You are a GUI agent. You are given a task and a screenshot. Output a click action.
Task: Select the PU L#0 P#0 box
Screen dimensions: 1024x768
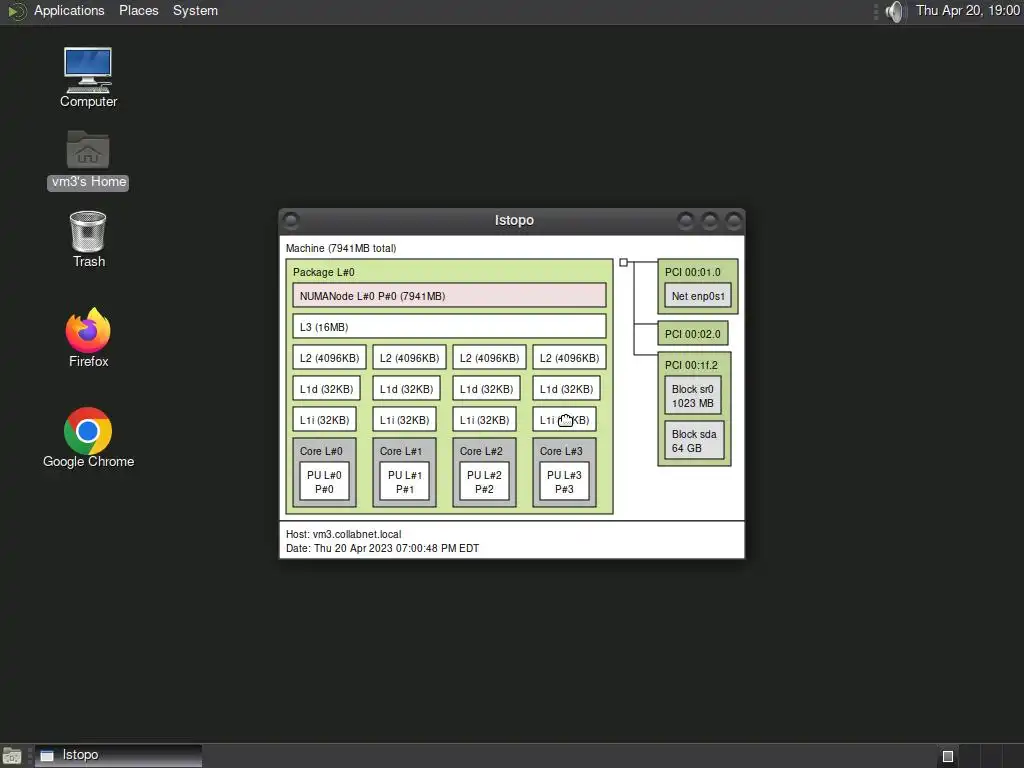tap(325, 482)
